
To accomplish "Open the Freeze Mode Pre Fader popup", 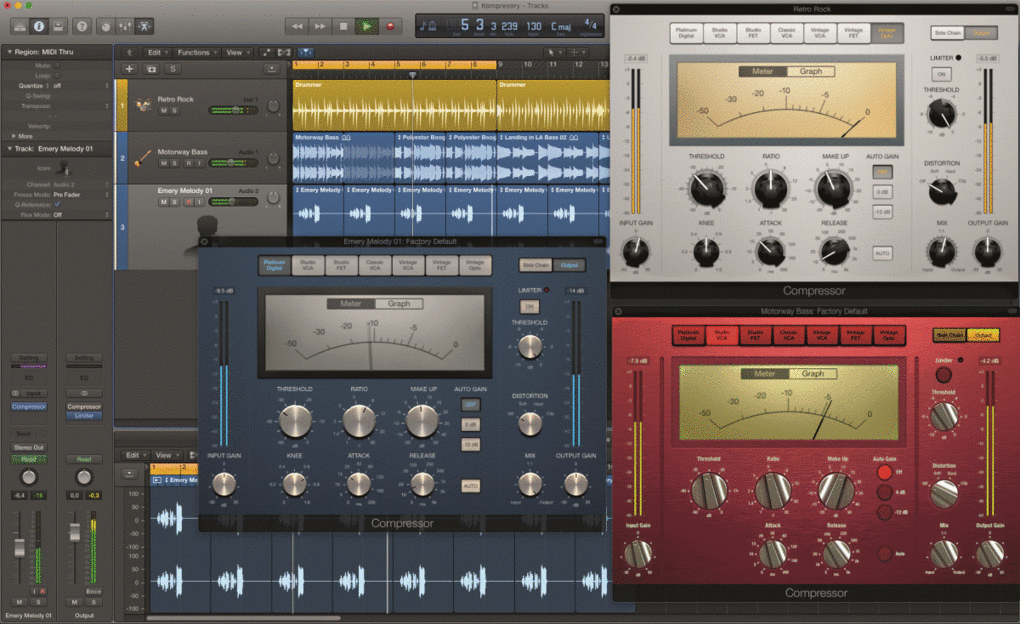I will (81, 195).
